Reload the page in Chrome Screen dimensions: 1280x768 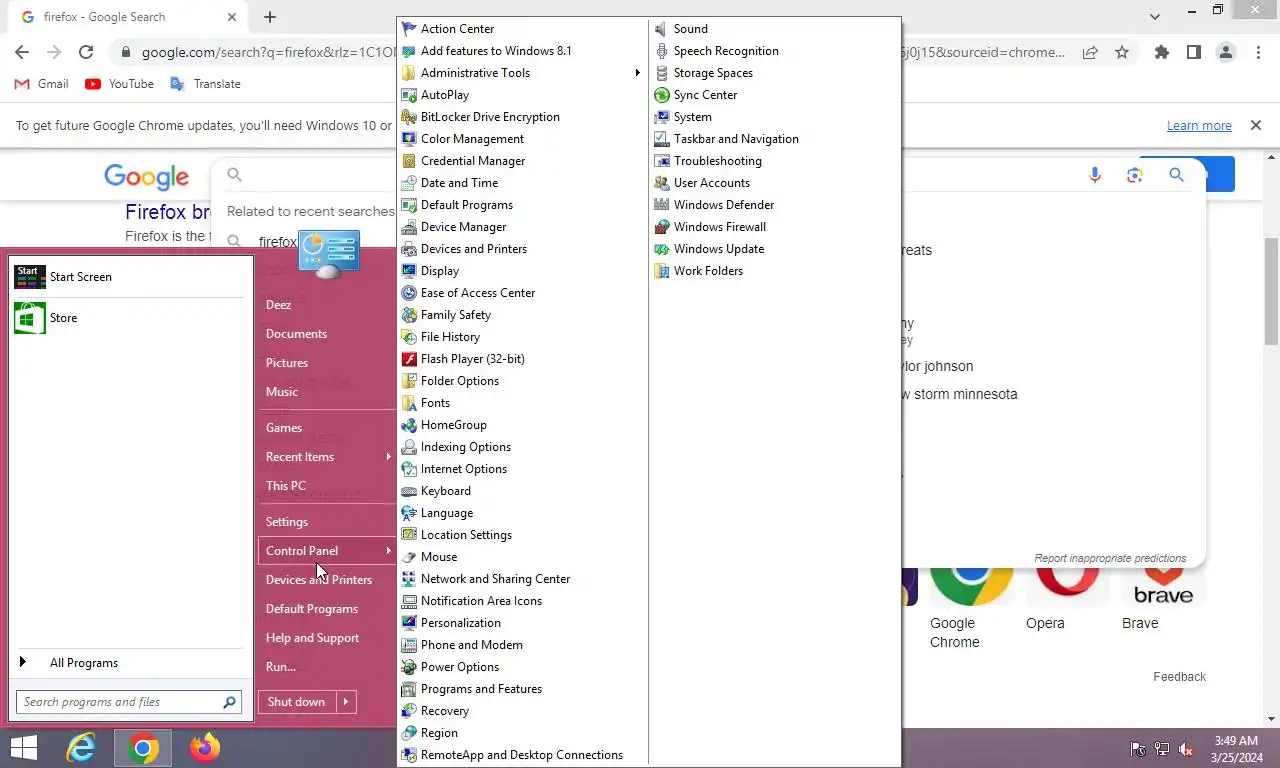[x=86, y=52]
